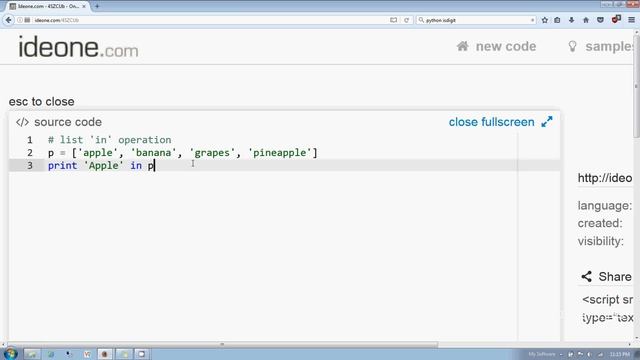Open Reader View icon in address bar
Viewport: 640px width, 360px height.
coord(393,20)
